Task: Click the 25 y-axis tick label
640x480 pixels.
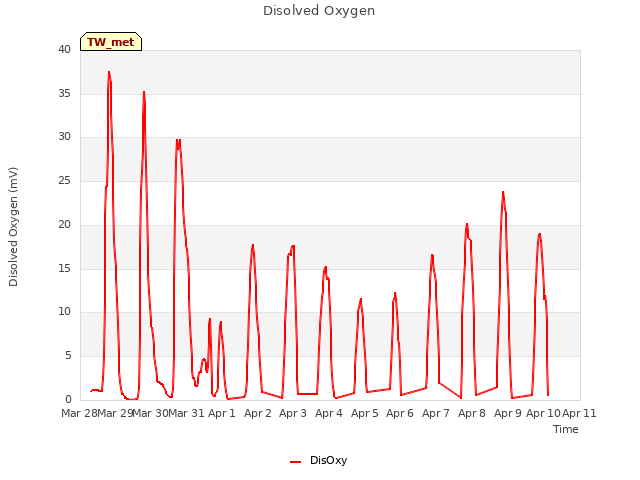Action: point(64,180)
